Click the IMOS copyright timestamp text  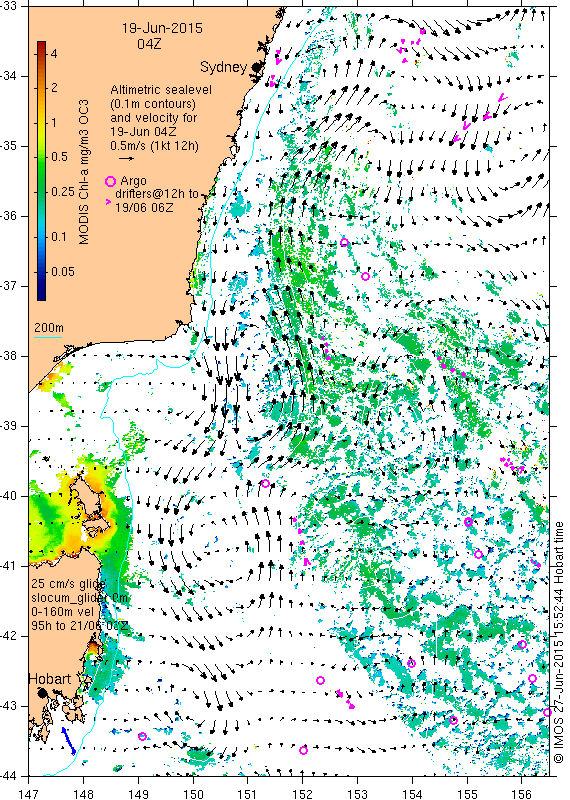(x=558, y=642)
